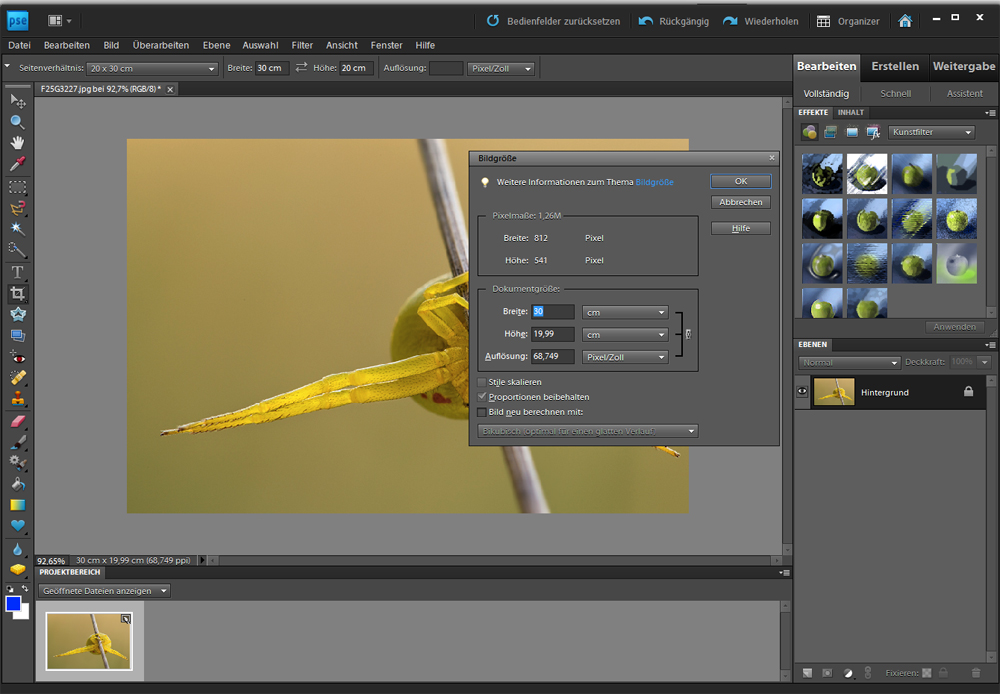This screenshot has width=1000, height=694.
Task: Select the Zoom magnifier tool
Action: [18, 122]
